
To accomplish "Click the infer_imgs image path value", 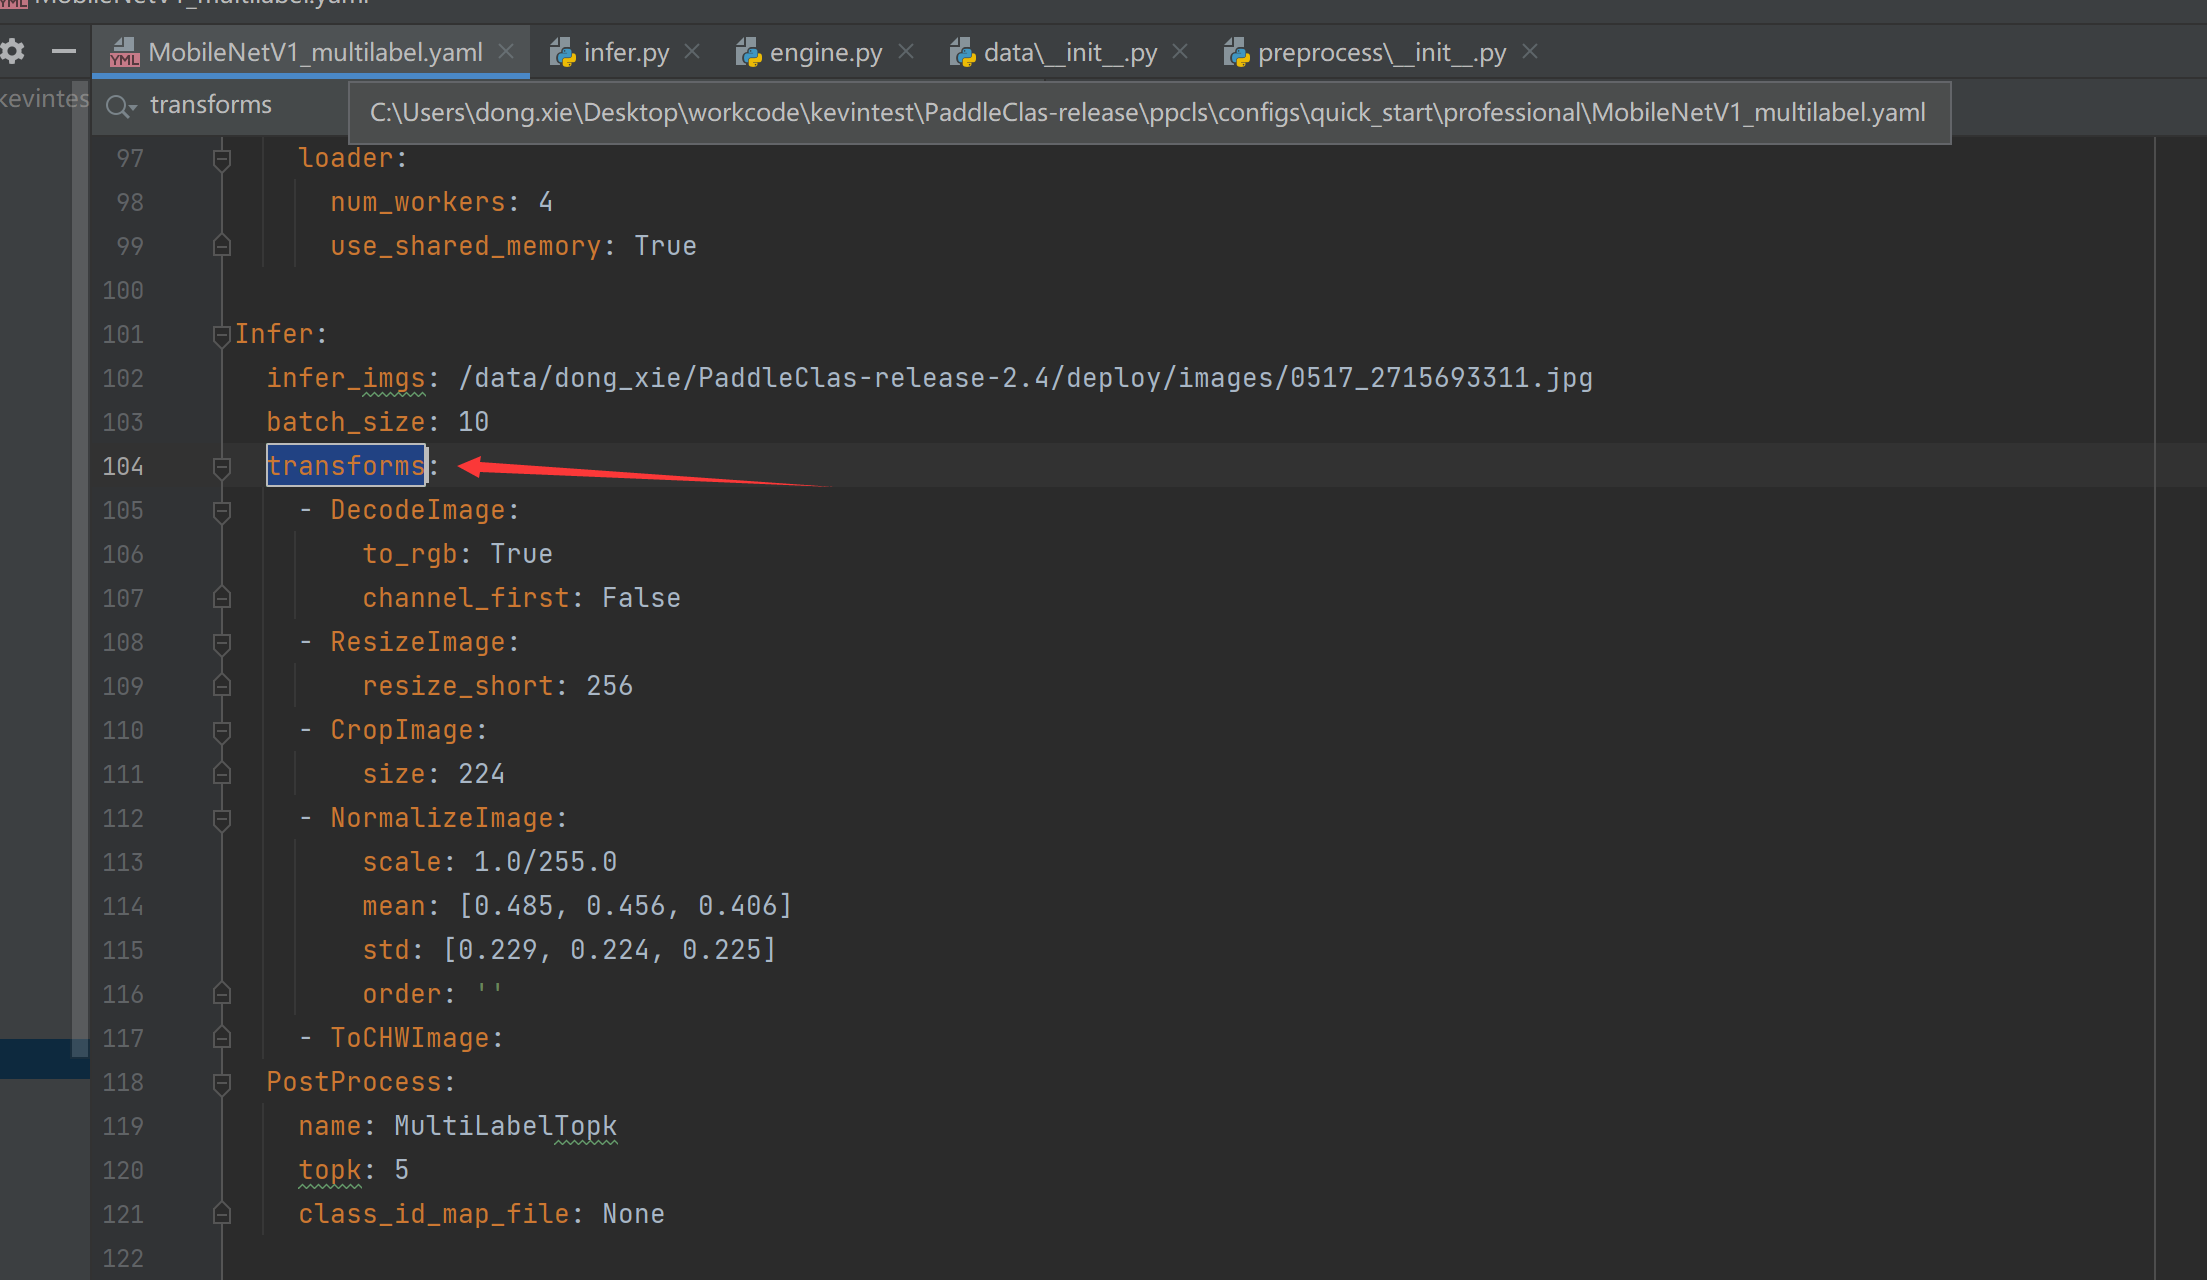I will tap(1025, 378).
